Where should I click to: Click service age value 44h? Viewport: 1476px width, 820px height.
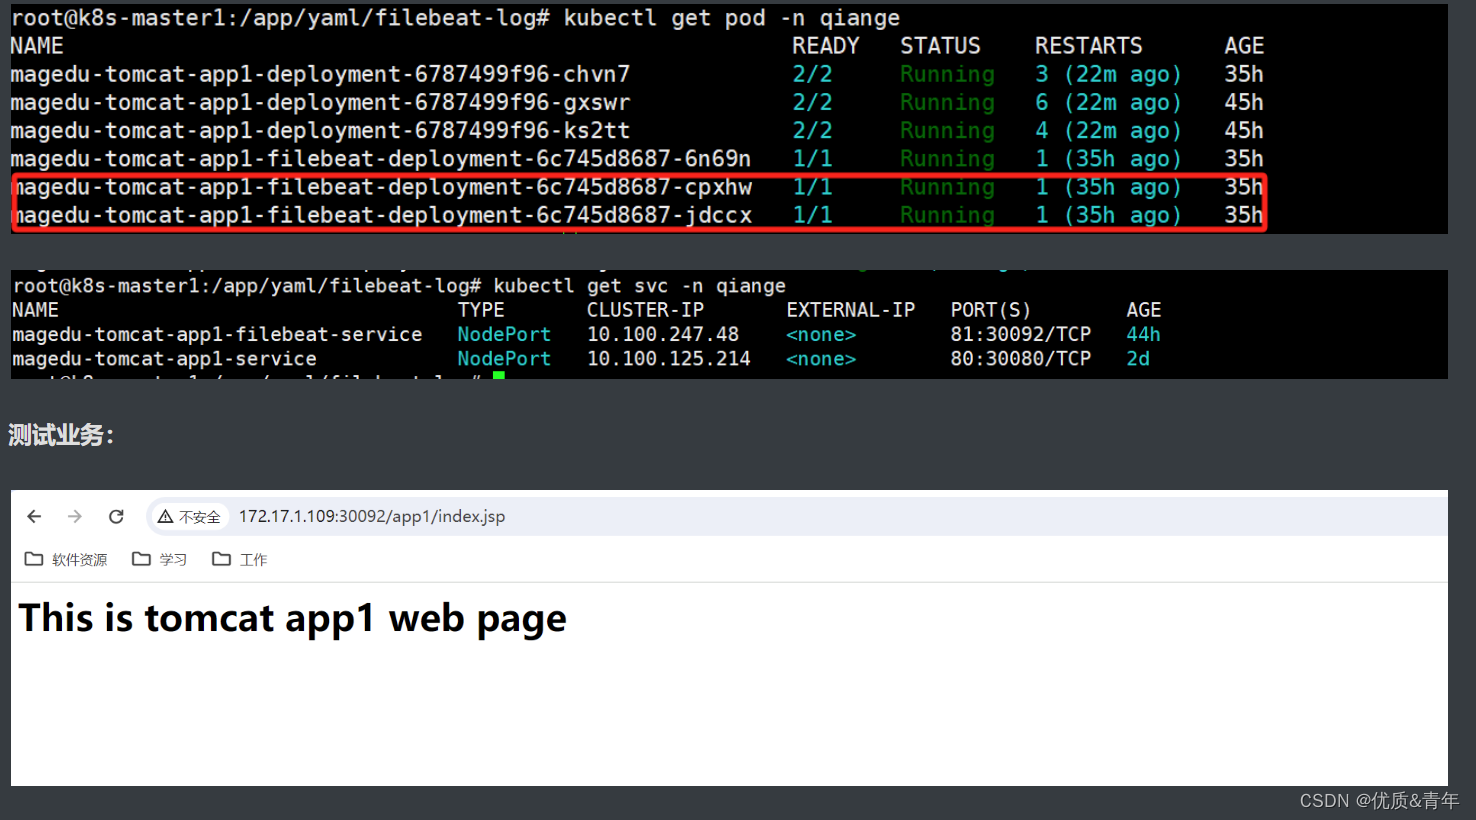point(1143,334)
